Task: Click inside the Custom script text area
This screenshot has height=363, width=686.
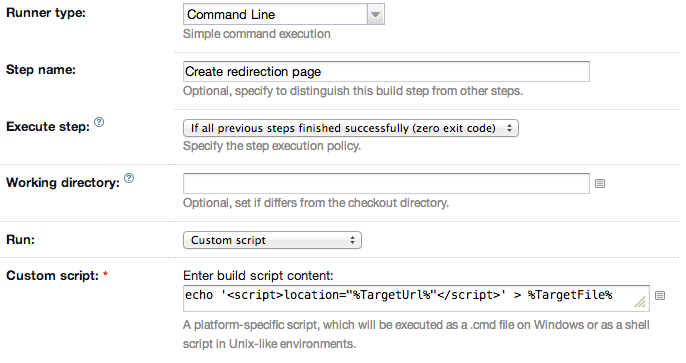Action: pyautogui.click(x=416, y=298)
